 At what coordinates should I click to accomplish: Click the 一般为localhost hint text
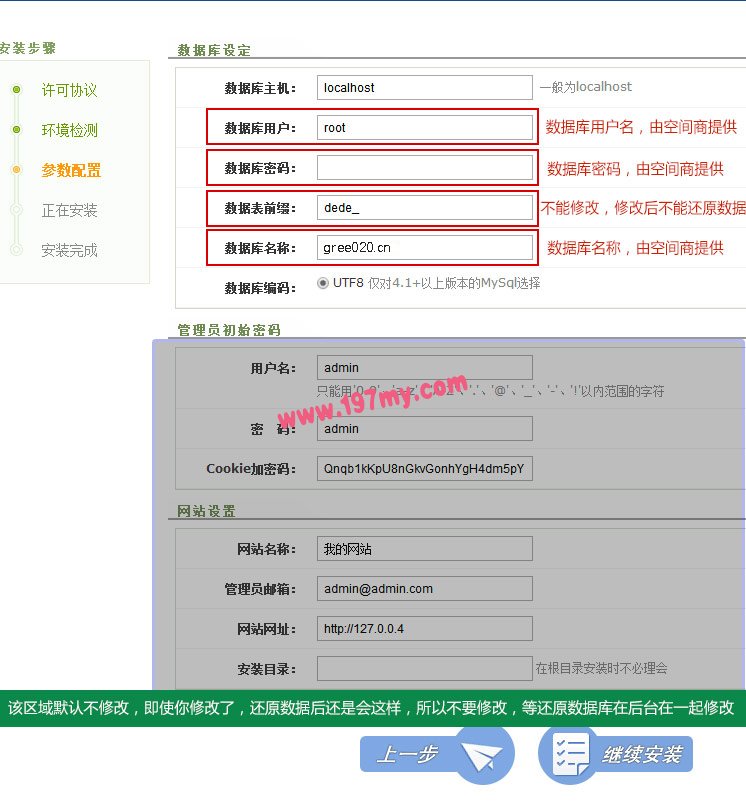point(585,87)
